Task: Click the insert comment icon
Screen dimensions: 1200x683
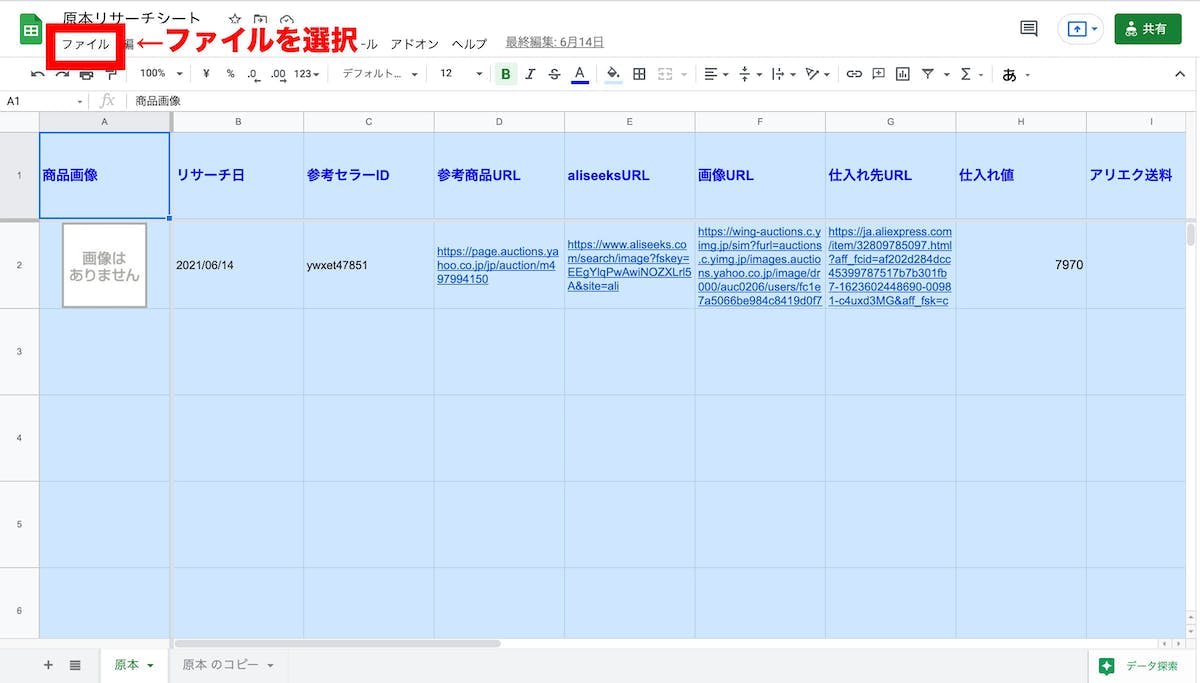Action: (879, 74)
